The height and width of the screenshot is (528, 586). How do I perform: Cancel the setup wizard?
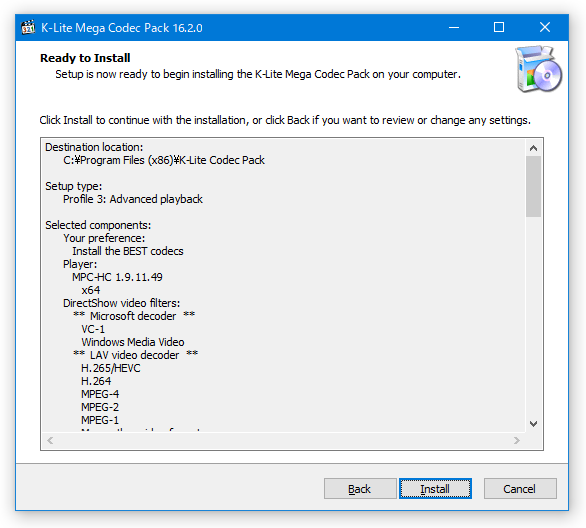coord(520,488)
